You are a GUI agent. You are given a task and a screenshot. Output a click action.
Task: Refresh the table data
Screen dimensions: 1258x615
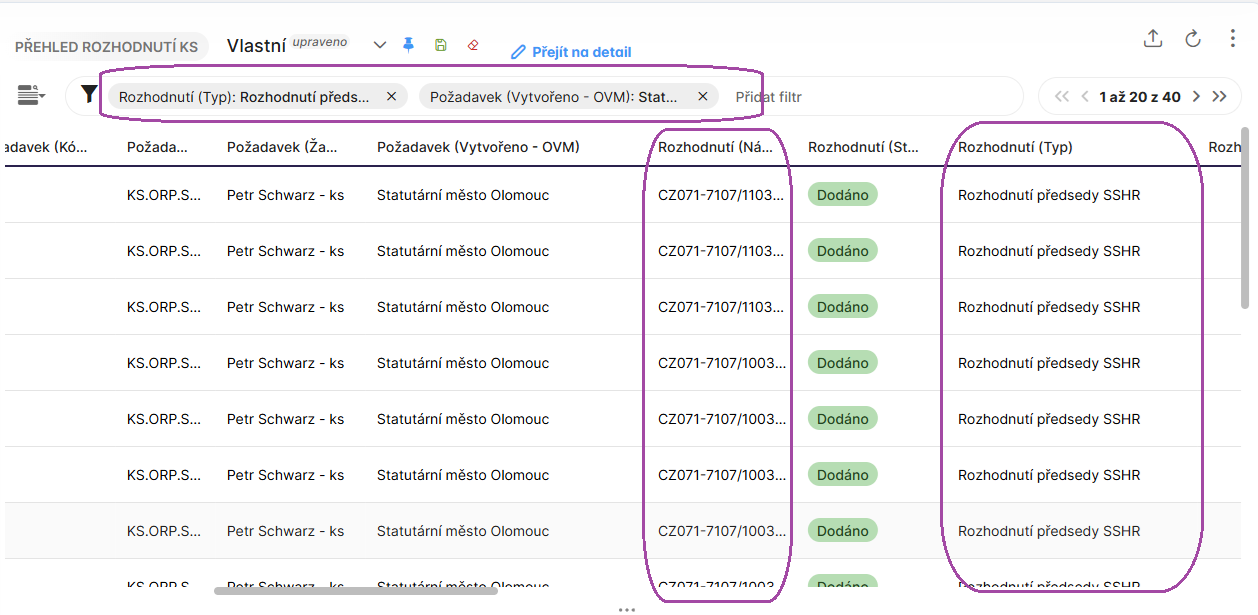[1193, 39]
